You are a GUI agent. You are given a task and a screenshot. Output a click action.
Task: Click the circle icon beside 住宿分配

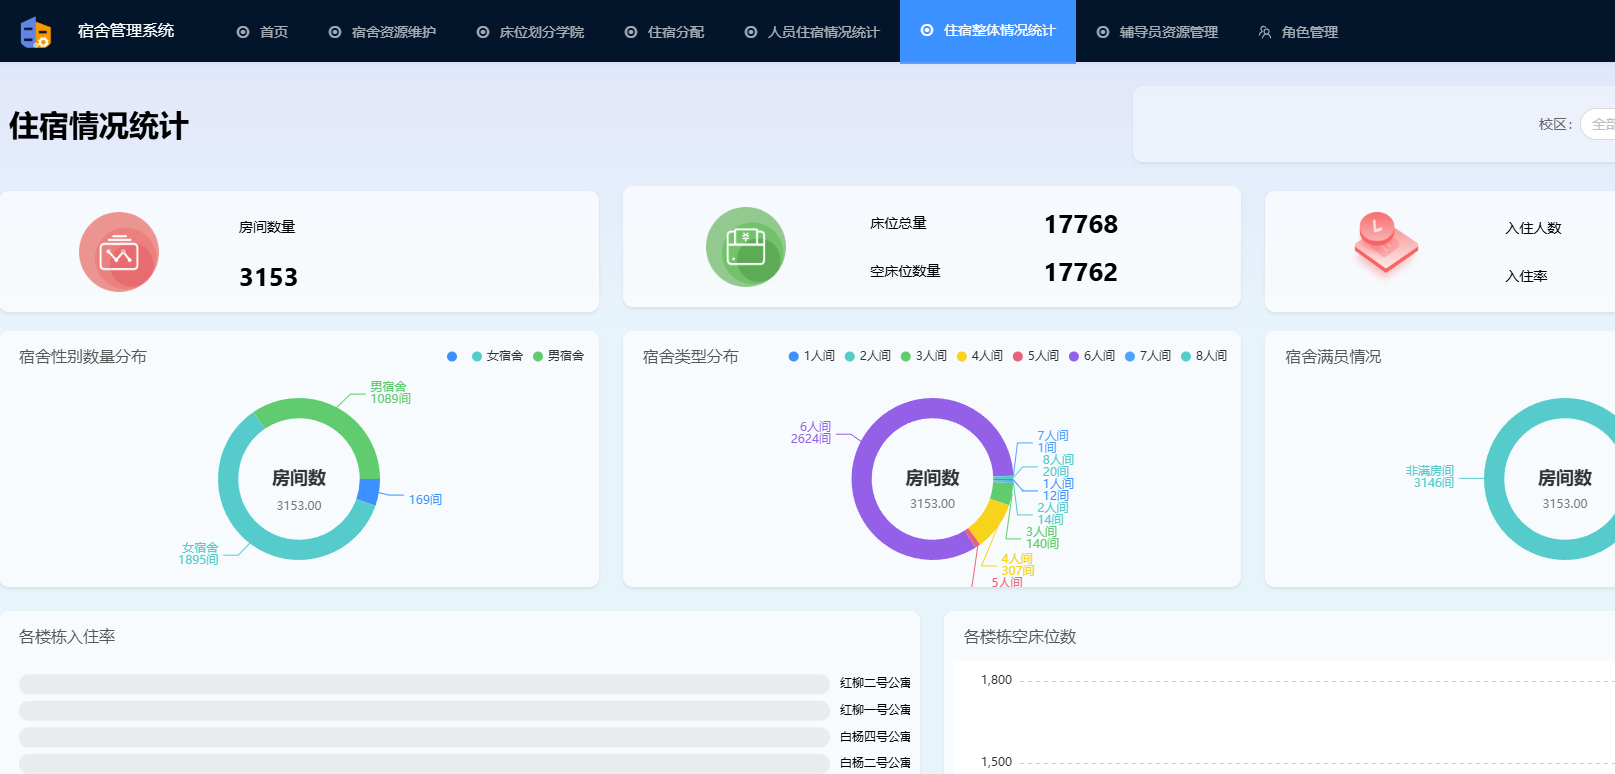click(631, 32)
